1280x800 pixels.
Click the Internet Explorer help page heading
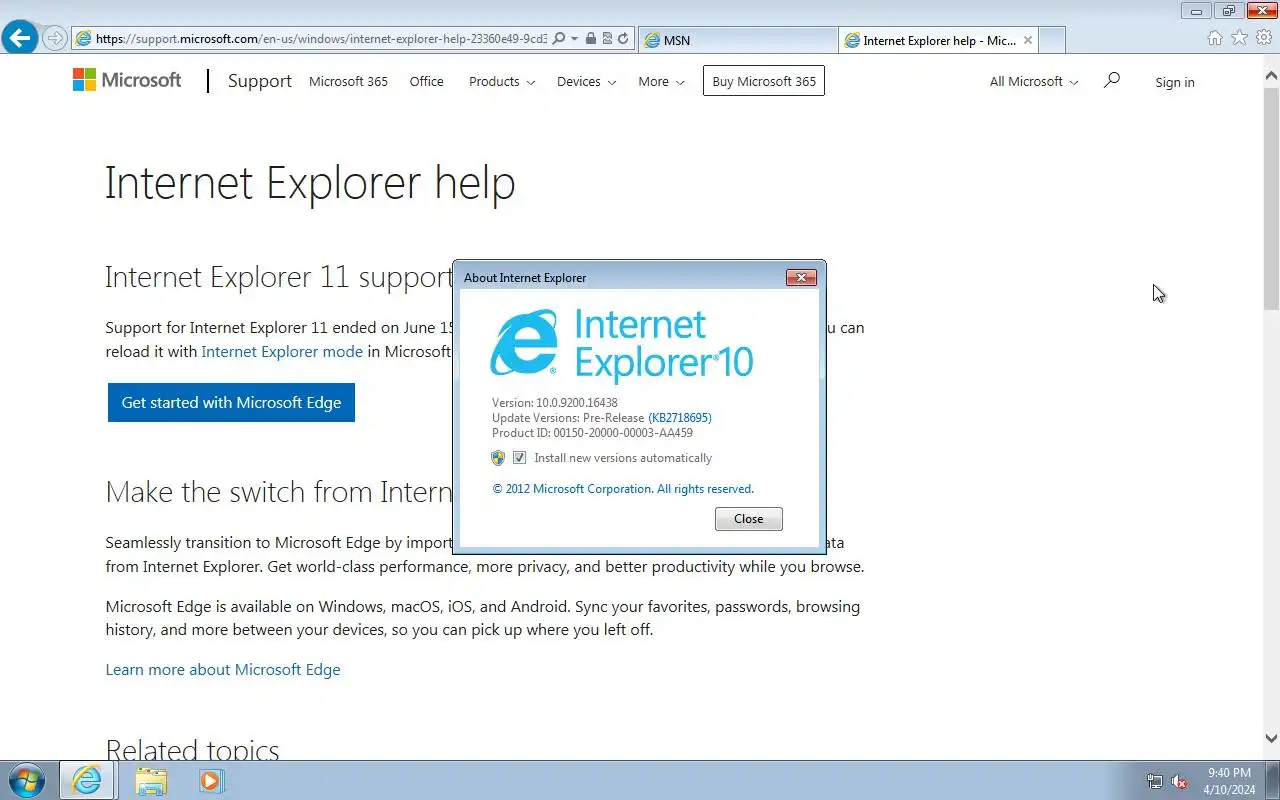[x=310, y=183]
